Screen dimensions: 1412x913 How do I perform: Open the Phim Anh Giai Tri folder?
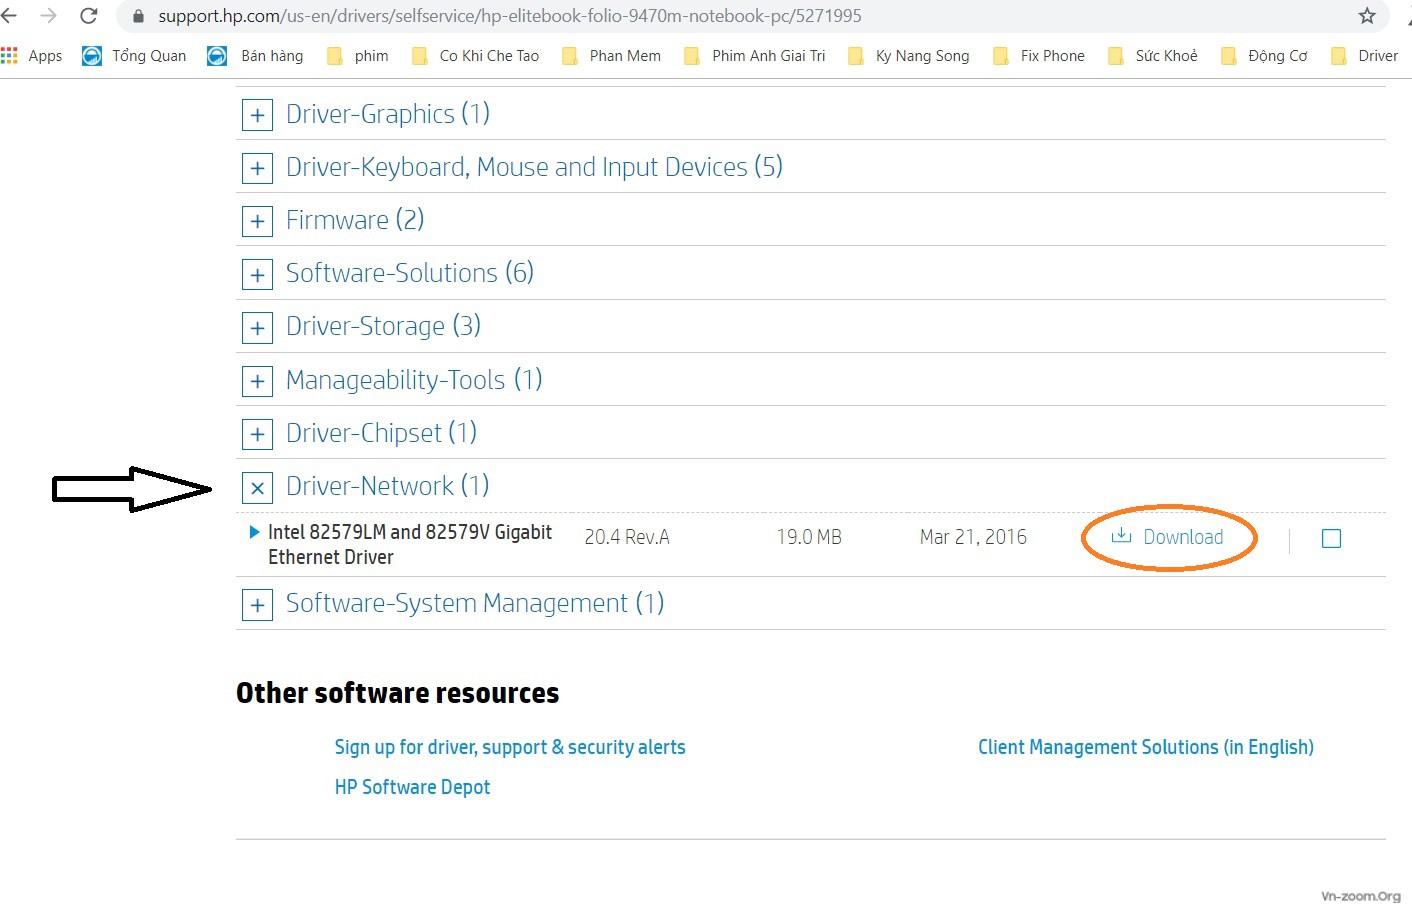tap(754, 55)
